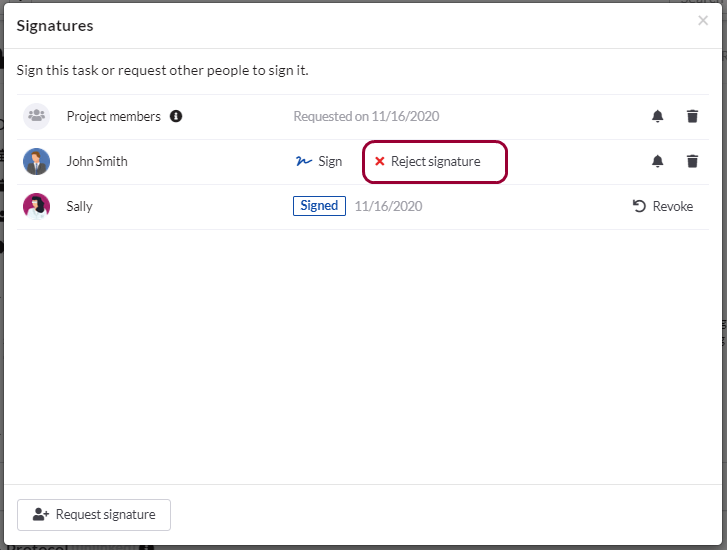Click the info icon beside Project members
The width and height of the screenshot is (727, 550).
tap(176, 116)
